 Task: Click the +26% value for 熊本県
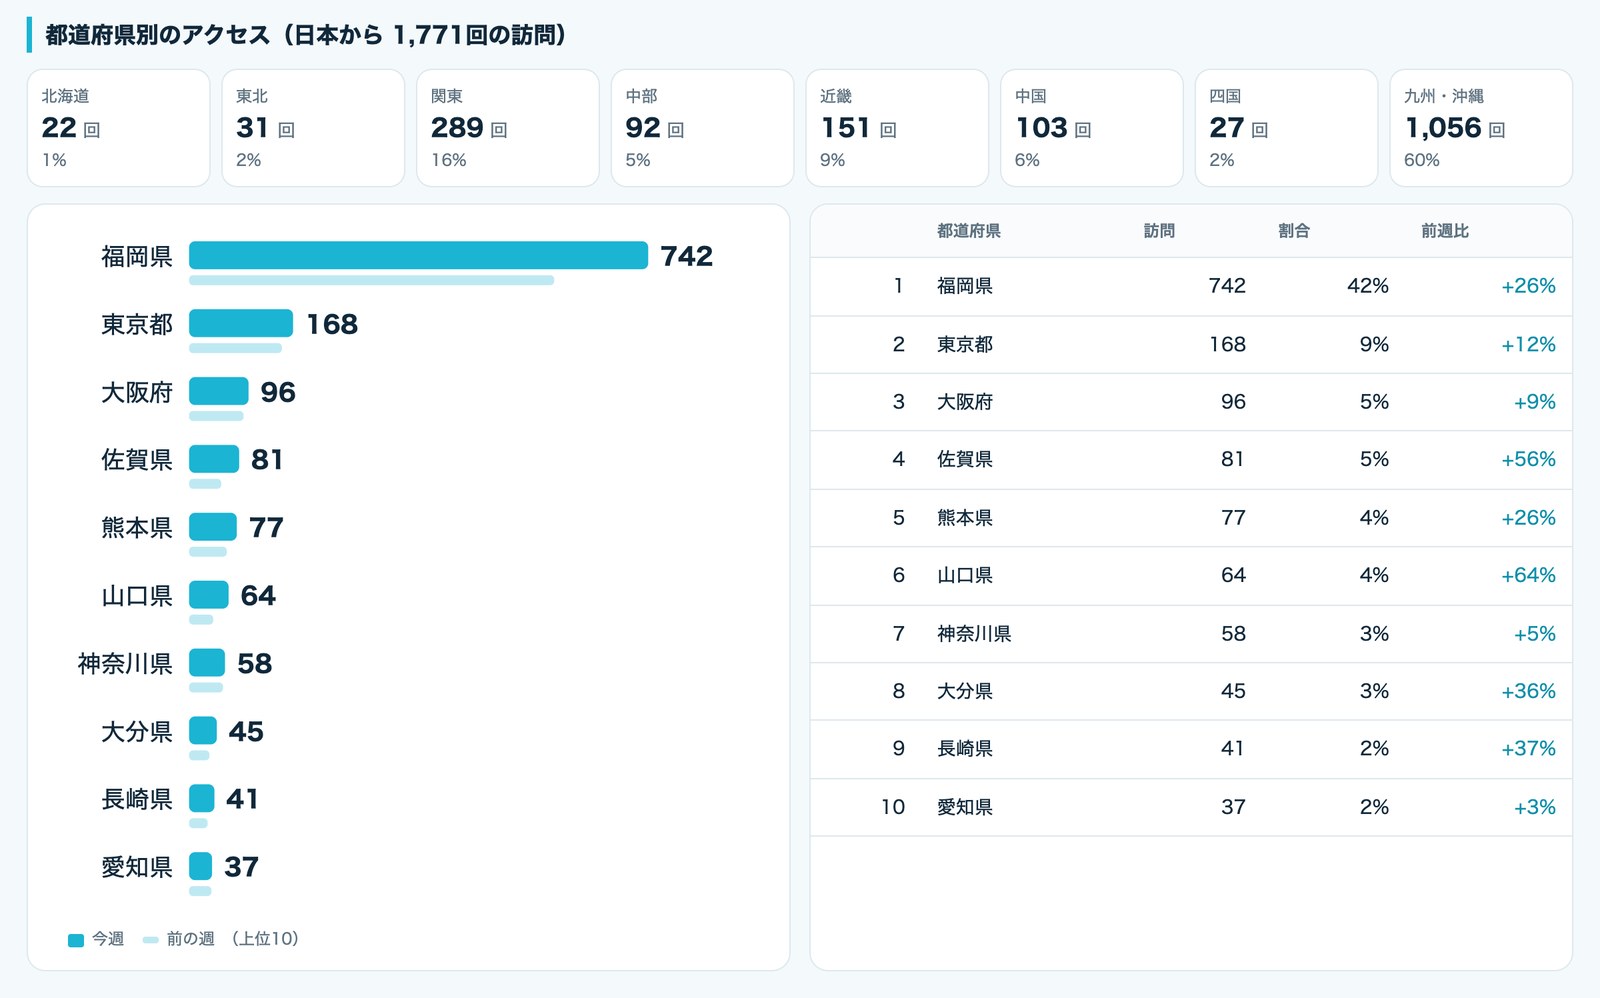point(1528,518)
